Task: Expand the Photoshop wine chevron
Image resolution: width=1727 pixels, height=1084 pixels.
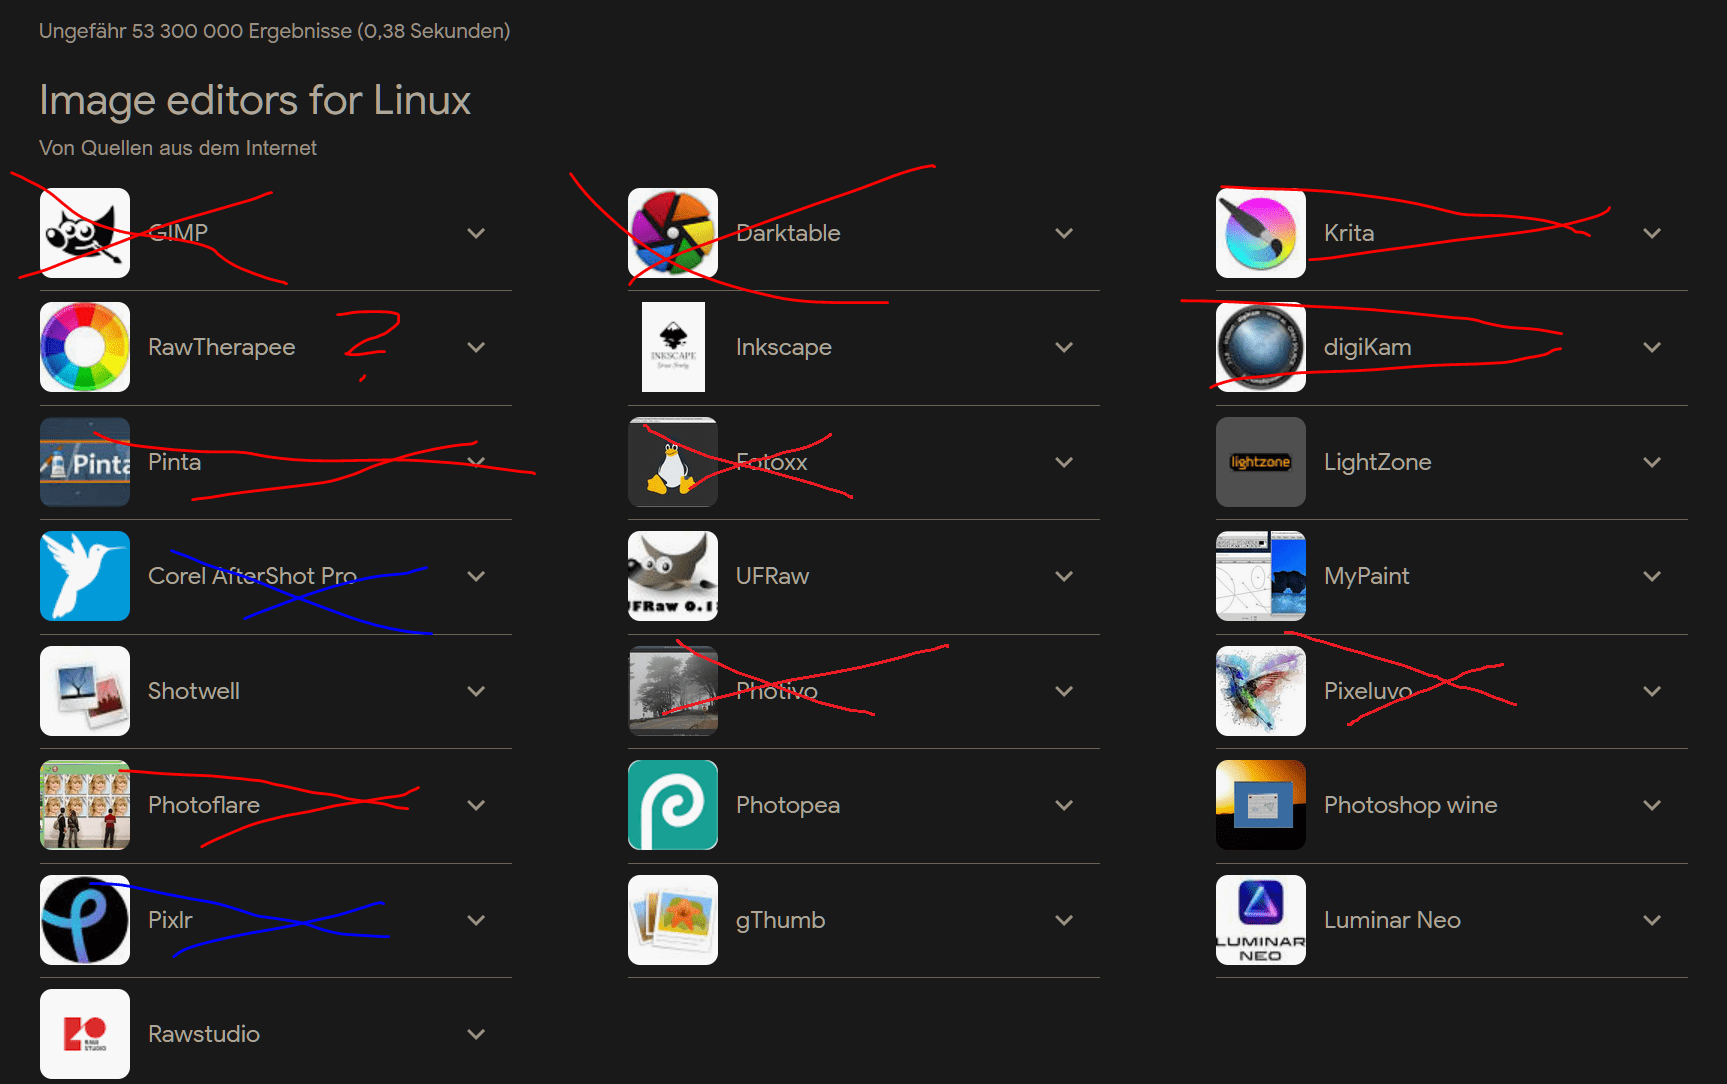Action: coord(1652,805)
